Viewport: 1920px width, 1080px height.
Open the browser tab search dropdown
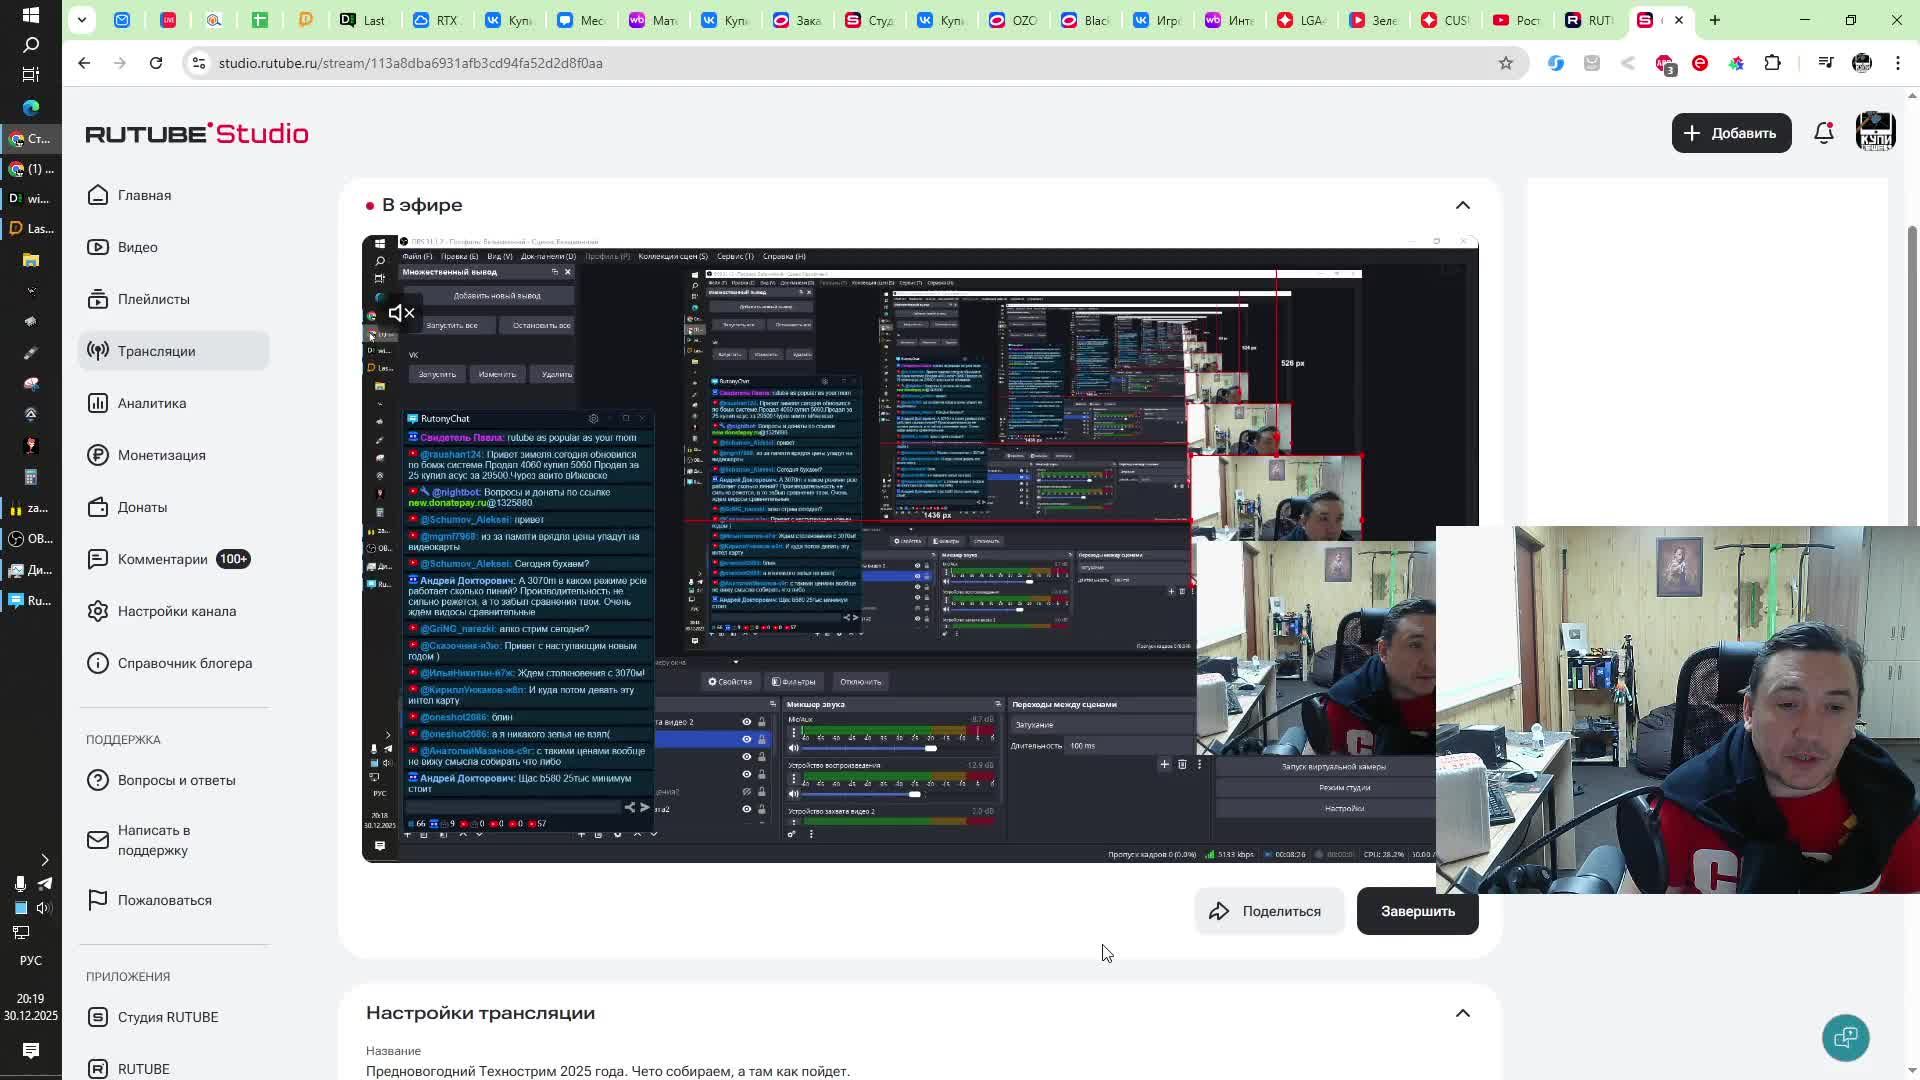click(82, 20)
